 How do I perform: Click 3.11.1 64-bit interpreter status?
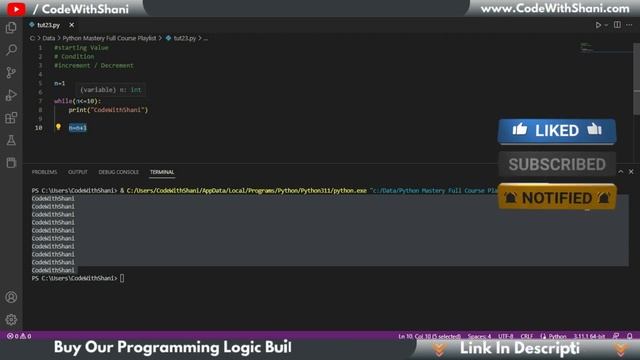(x=589, y=336)
